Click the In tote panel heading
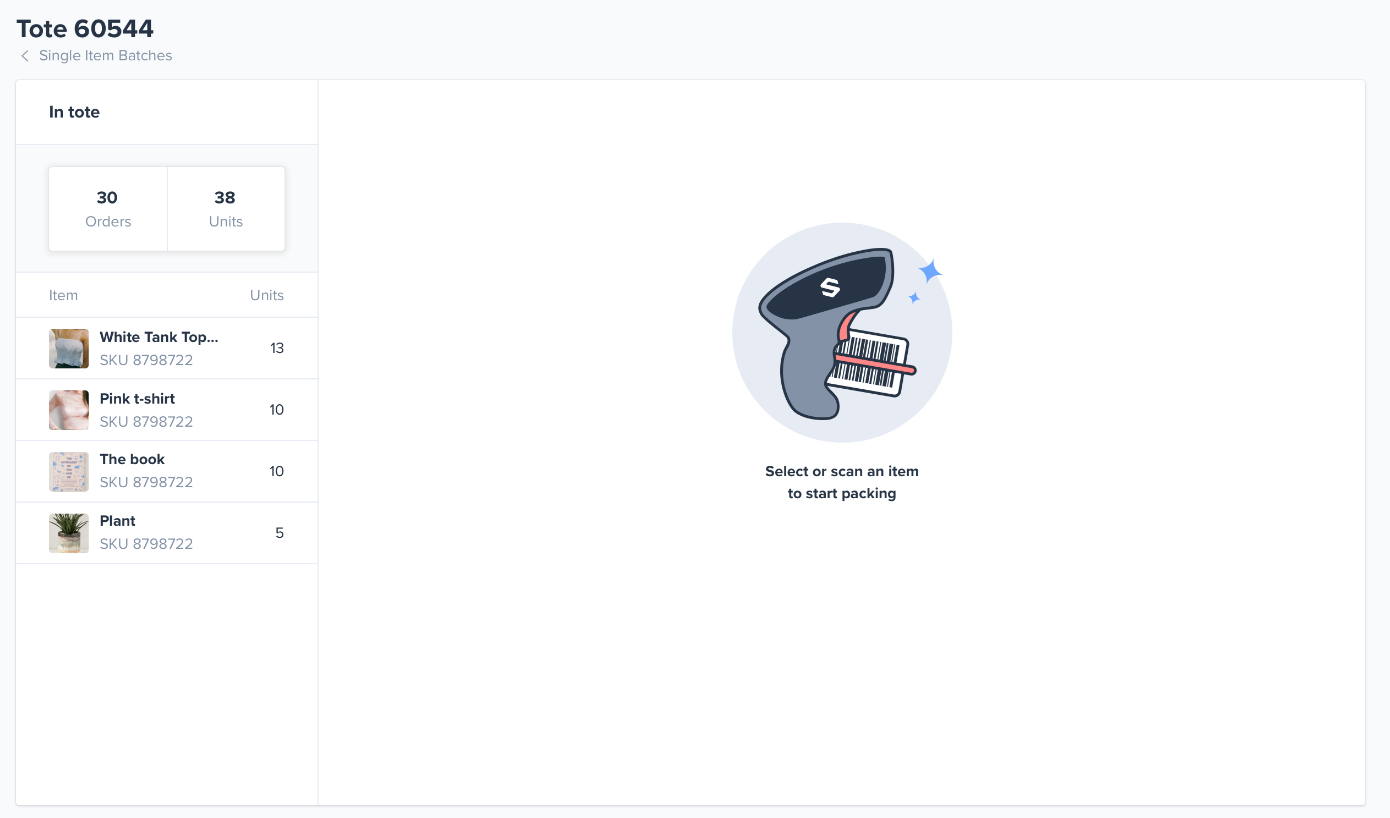Image resolution: width=1390 pixels, height=818 pixels. [74, 112]
